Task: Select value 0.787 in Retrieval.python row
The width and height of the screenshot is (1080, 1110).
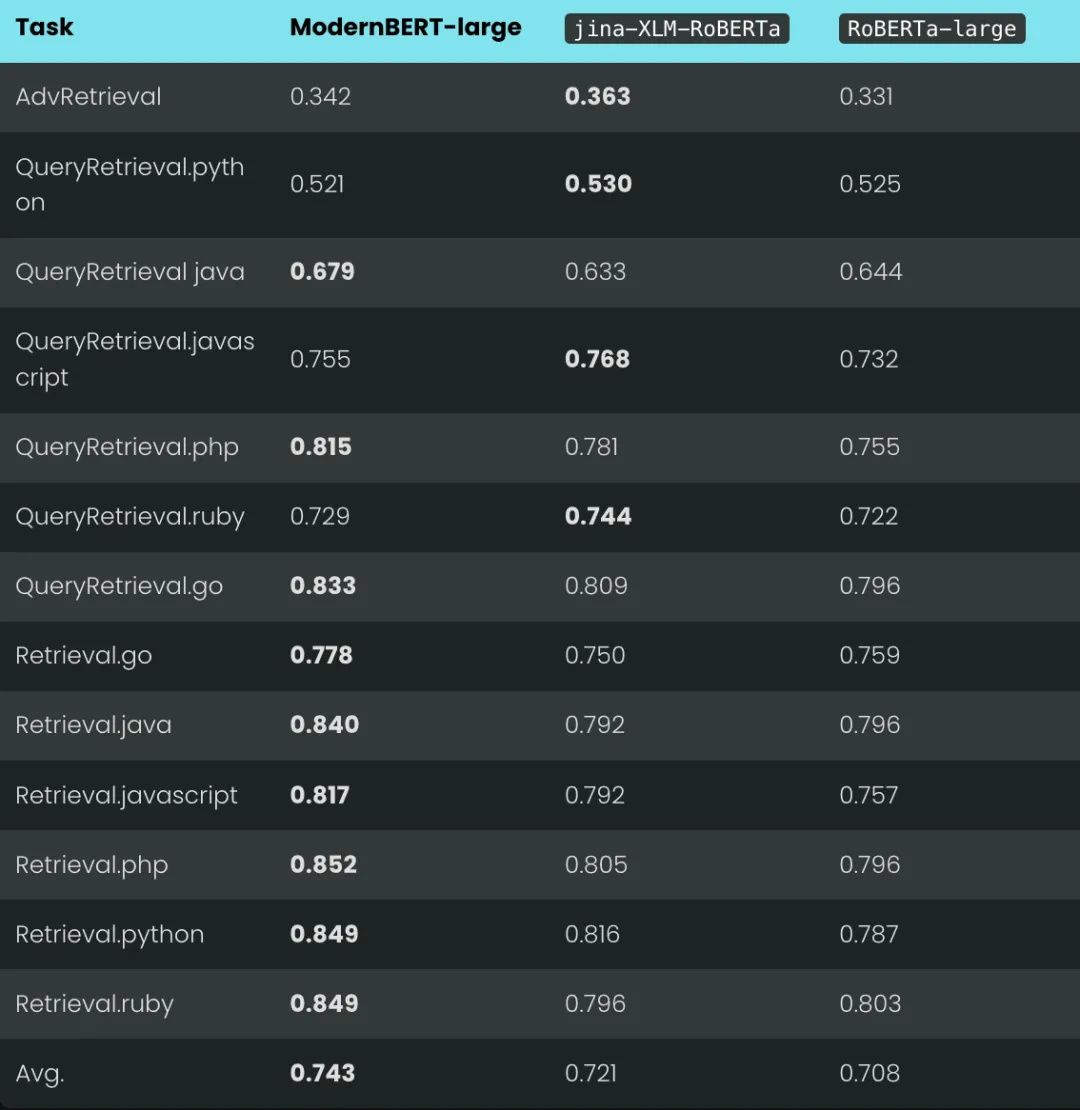Action: click(x=868, y=934)
